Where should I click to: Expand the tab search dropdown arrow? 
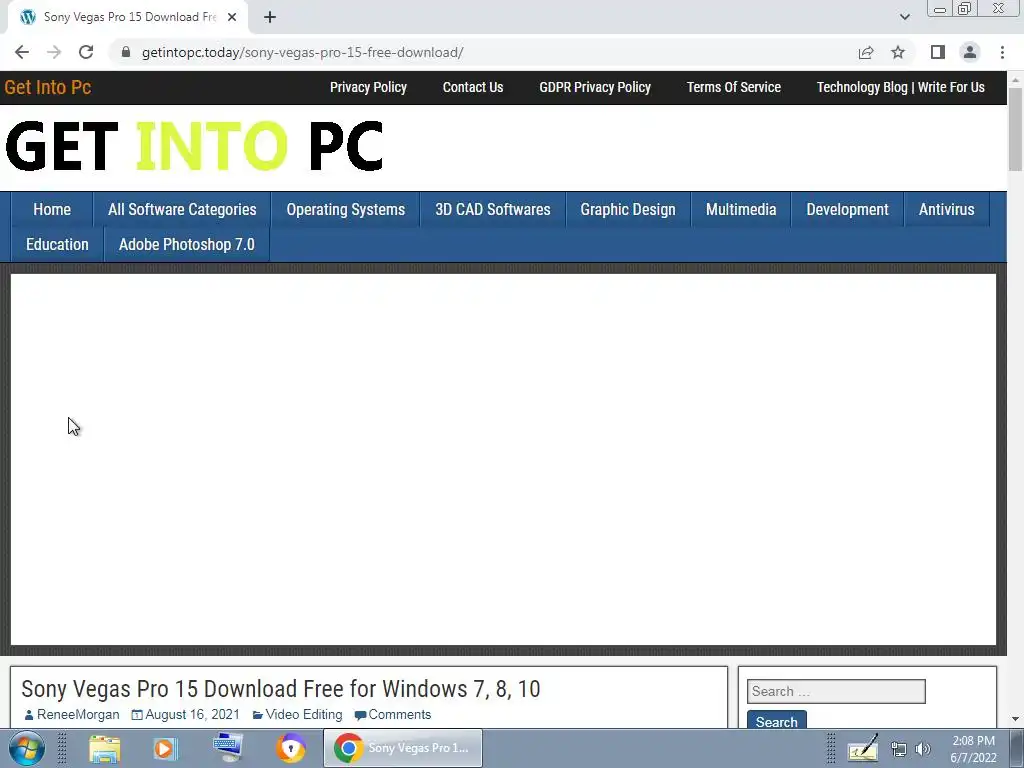pyautogui.click(x=904, y=17)
